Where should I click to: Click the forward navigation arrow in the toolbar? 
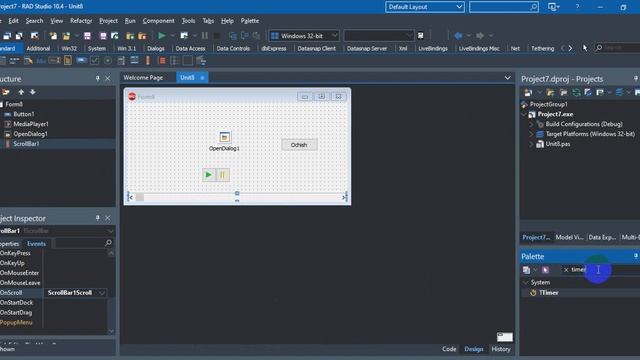pos(480,36)
